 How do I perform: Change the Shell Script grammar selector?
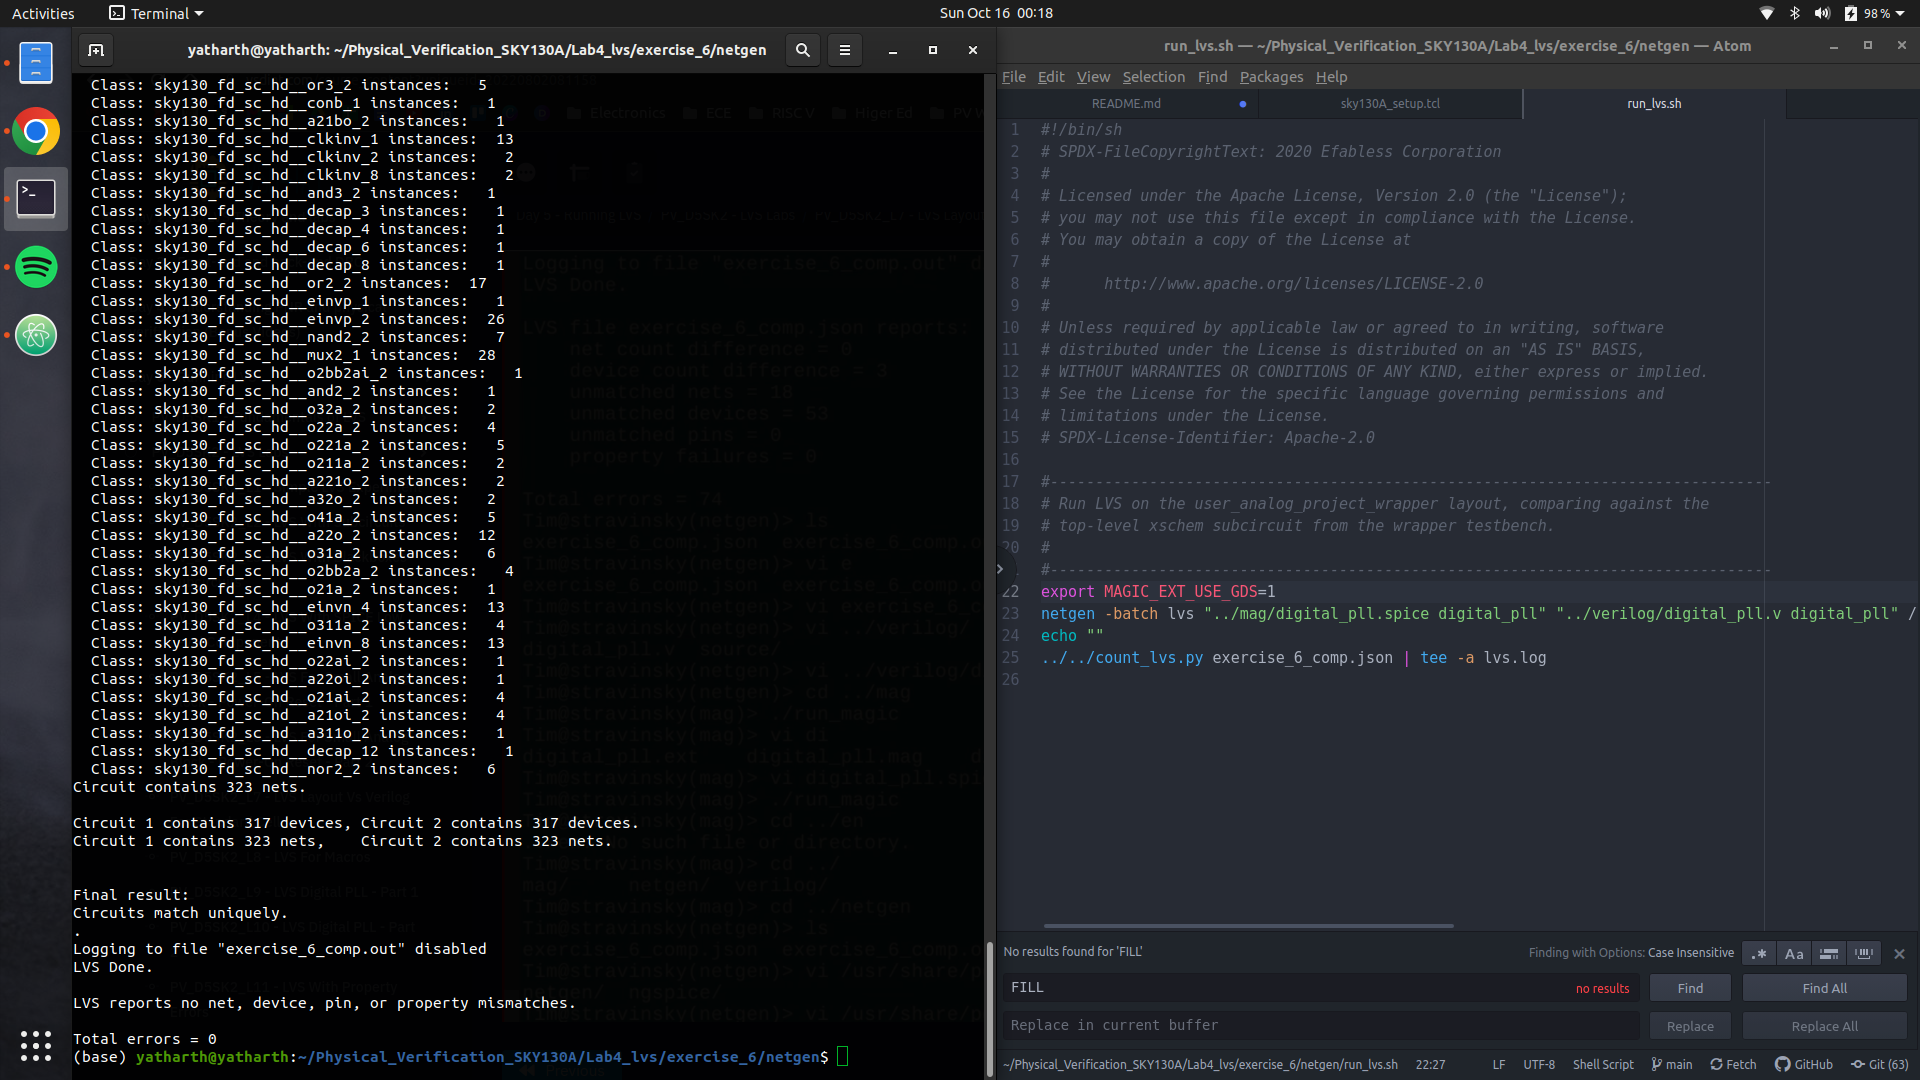(x=1603, y=1064)
